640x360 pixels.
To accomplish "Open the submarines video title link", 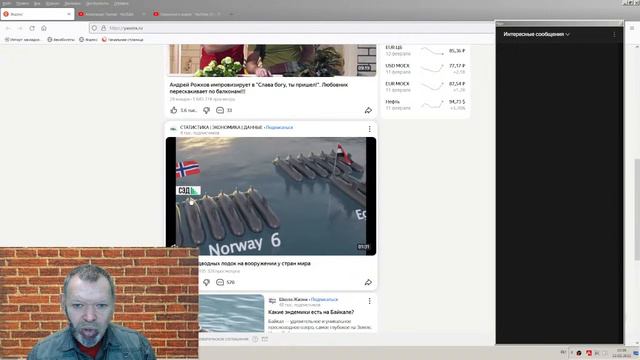I will [x=255, y=263].
